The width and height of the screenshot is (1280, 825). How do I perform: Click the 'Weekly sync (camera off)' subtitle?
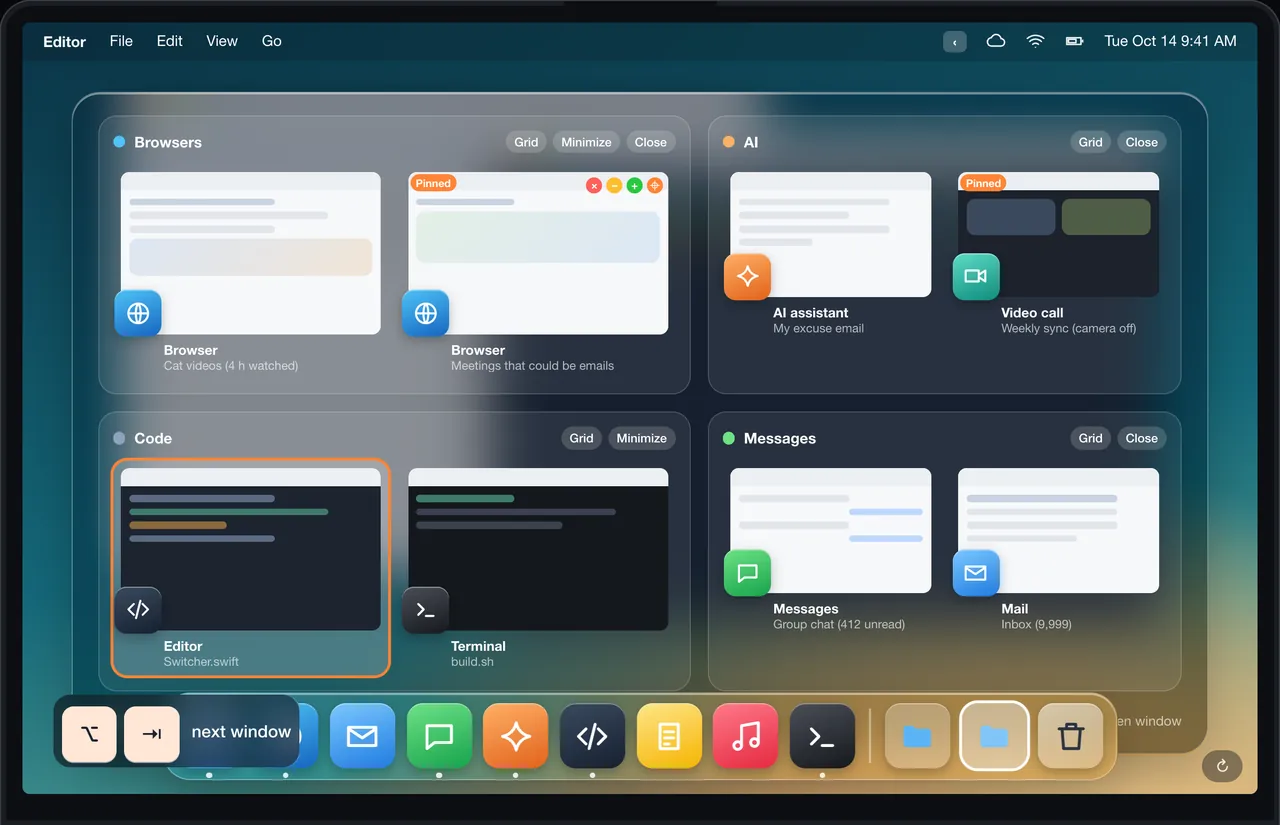coord(1068,329)
